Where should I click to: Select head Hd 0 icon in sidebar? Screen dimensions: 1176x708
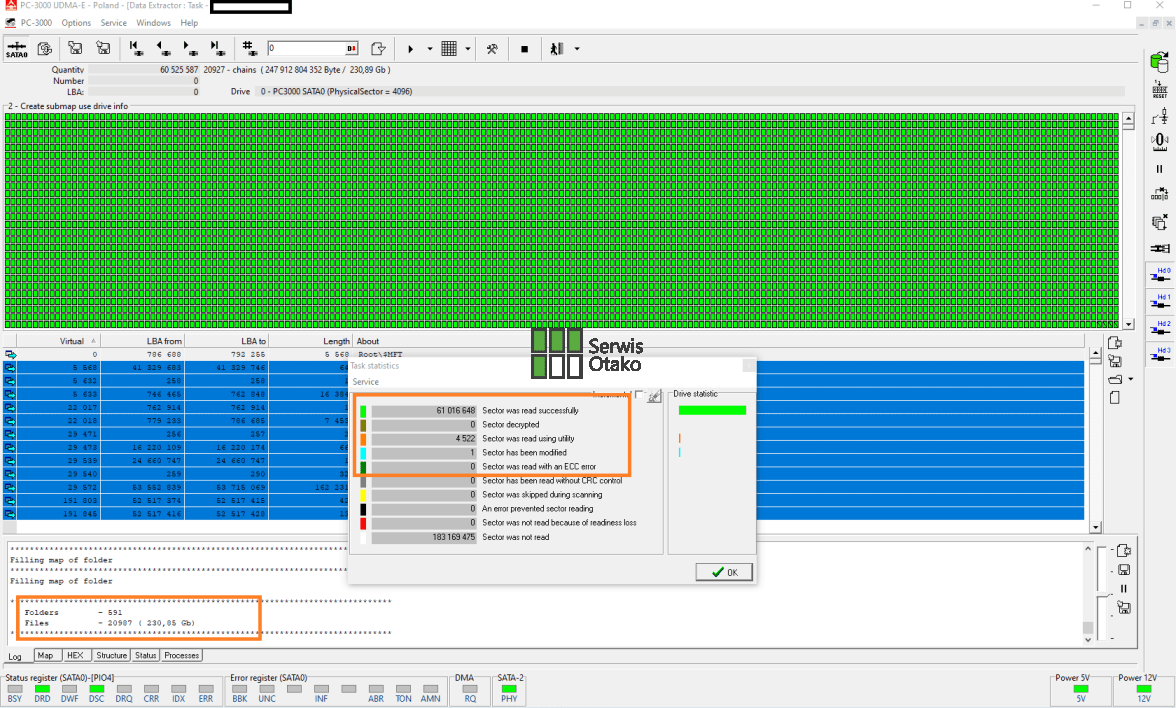click(1160, 274)
